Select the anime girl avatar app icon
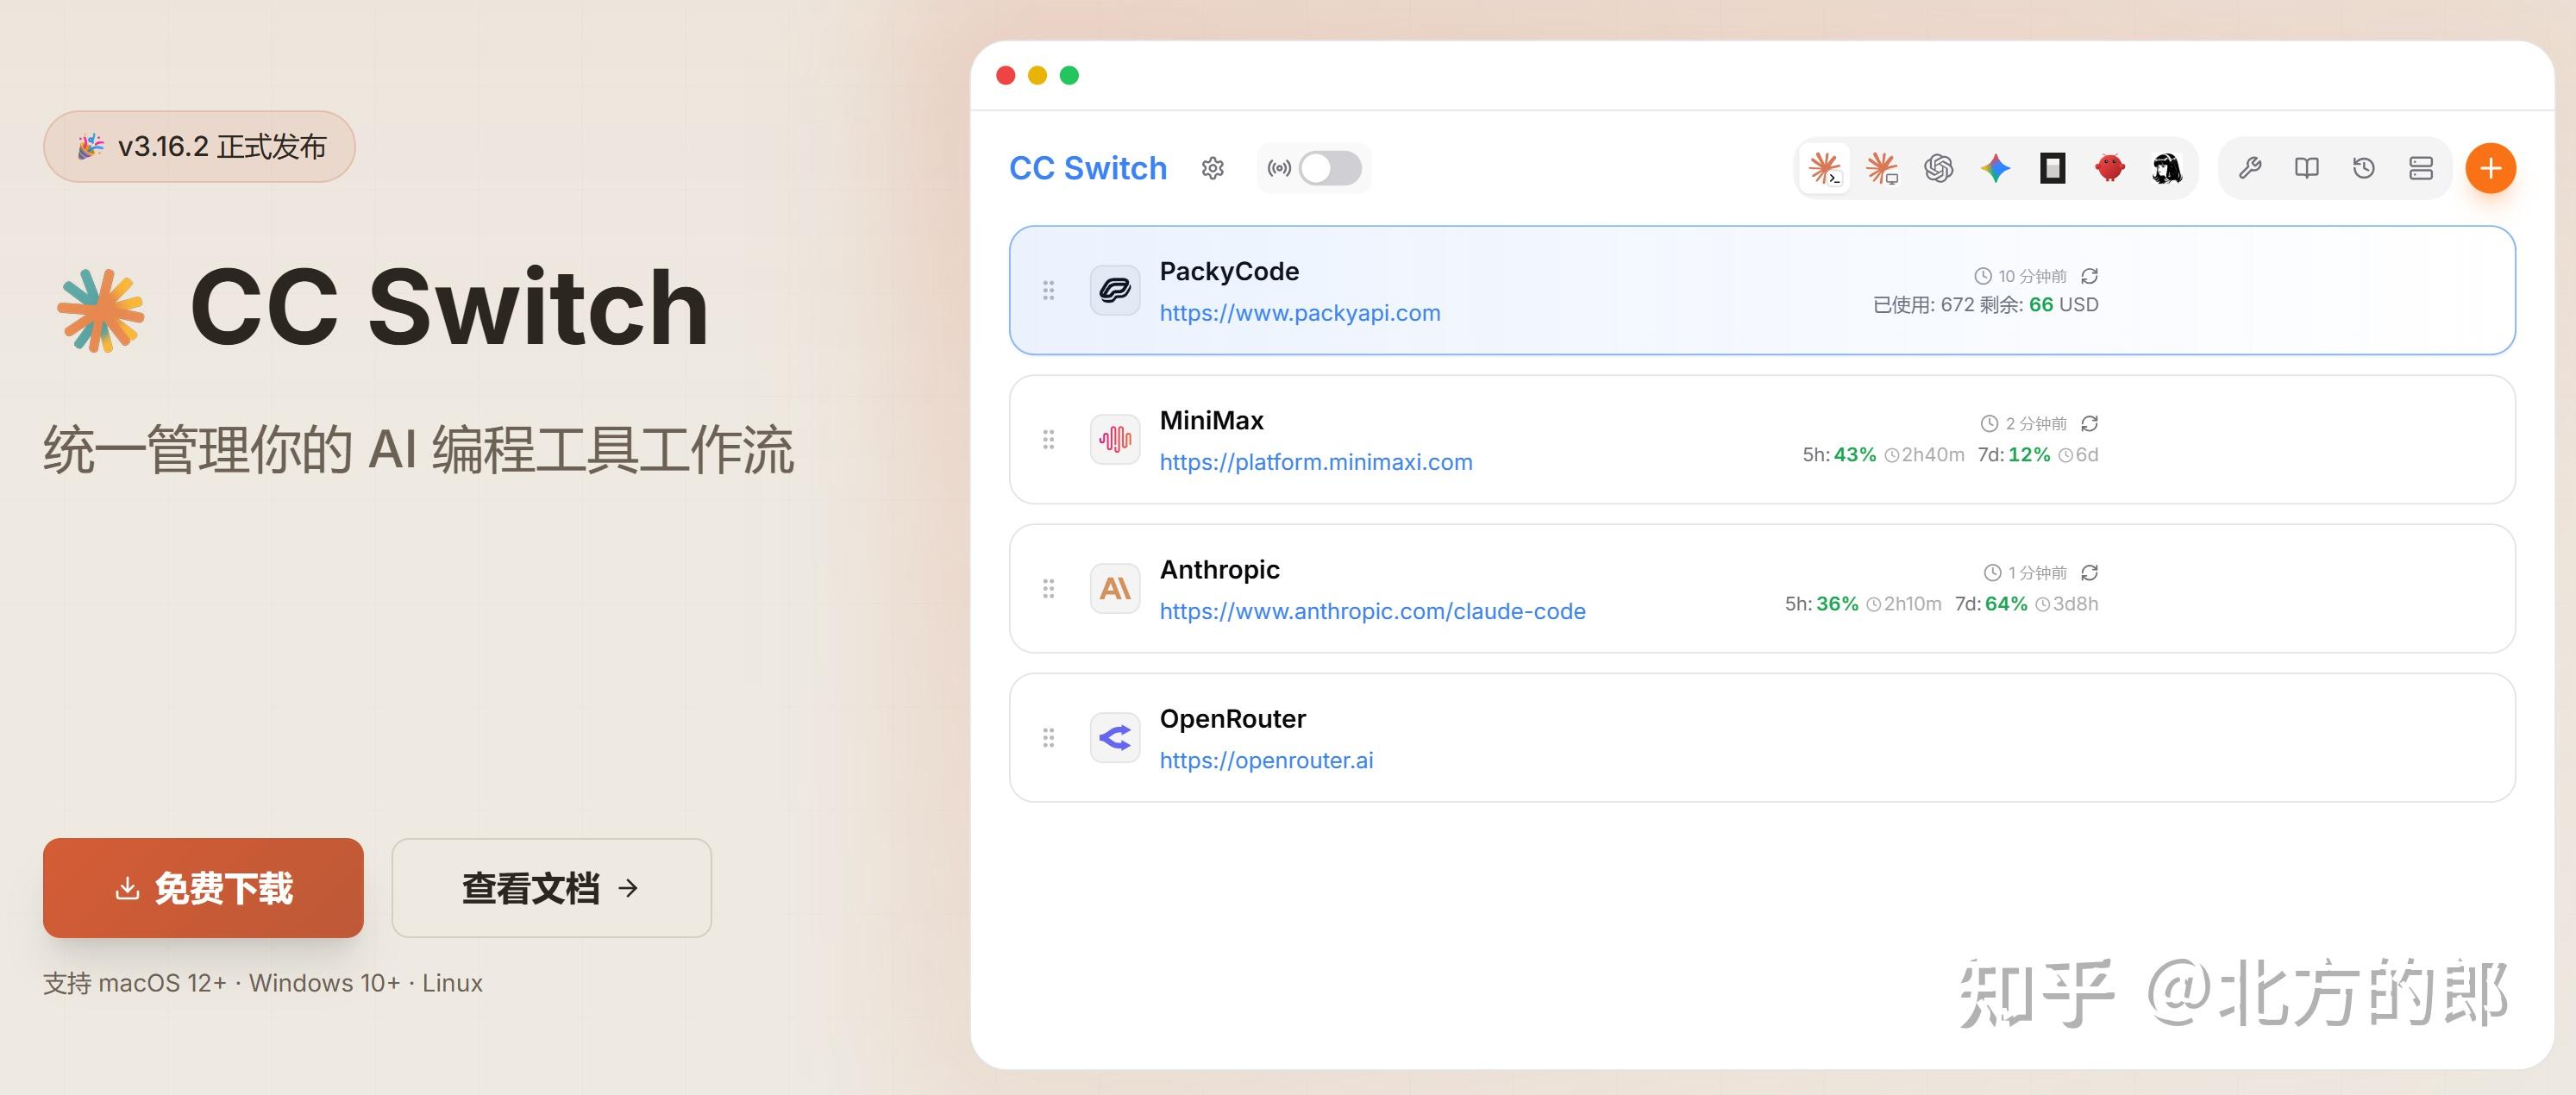Viewport: 2576px width, 1095px height. 2167,168
